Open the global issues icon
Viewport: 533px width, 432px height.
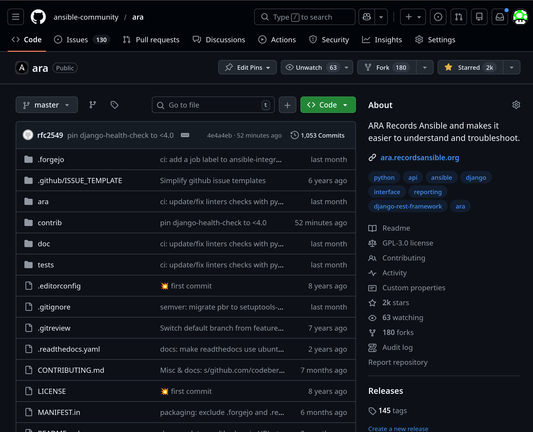tap(438, 17)
